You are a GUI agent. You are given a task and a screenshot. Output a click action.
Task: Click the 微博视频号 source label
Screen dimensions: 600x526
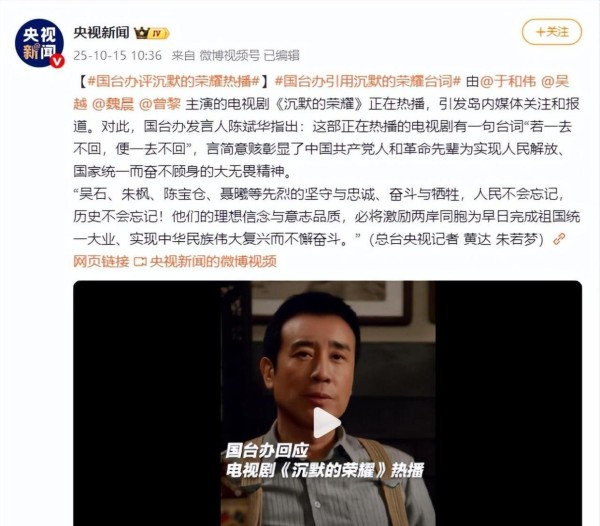229,55
